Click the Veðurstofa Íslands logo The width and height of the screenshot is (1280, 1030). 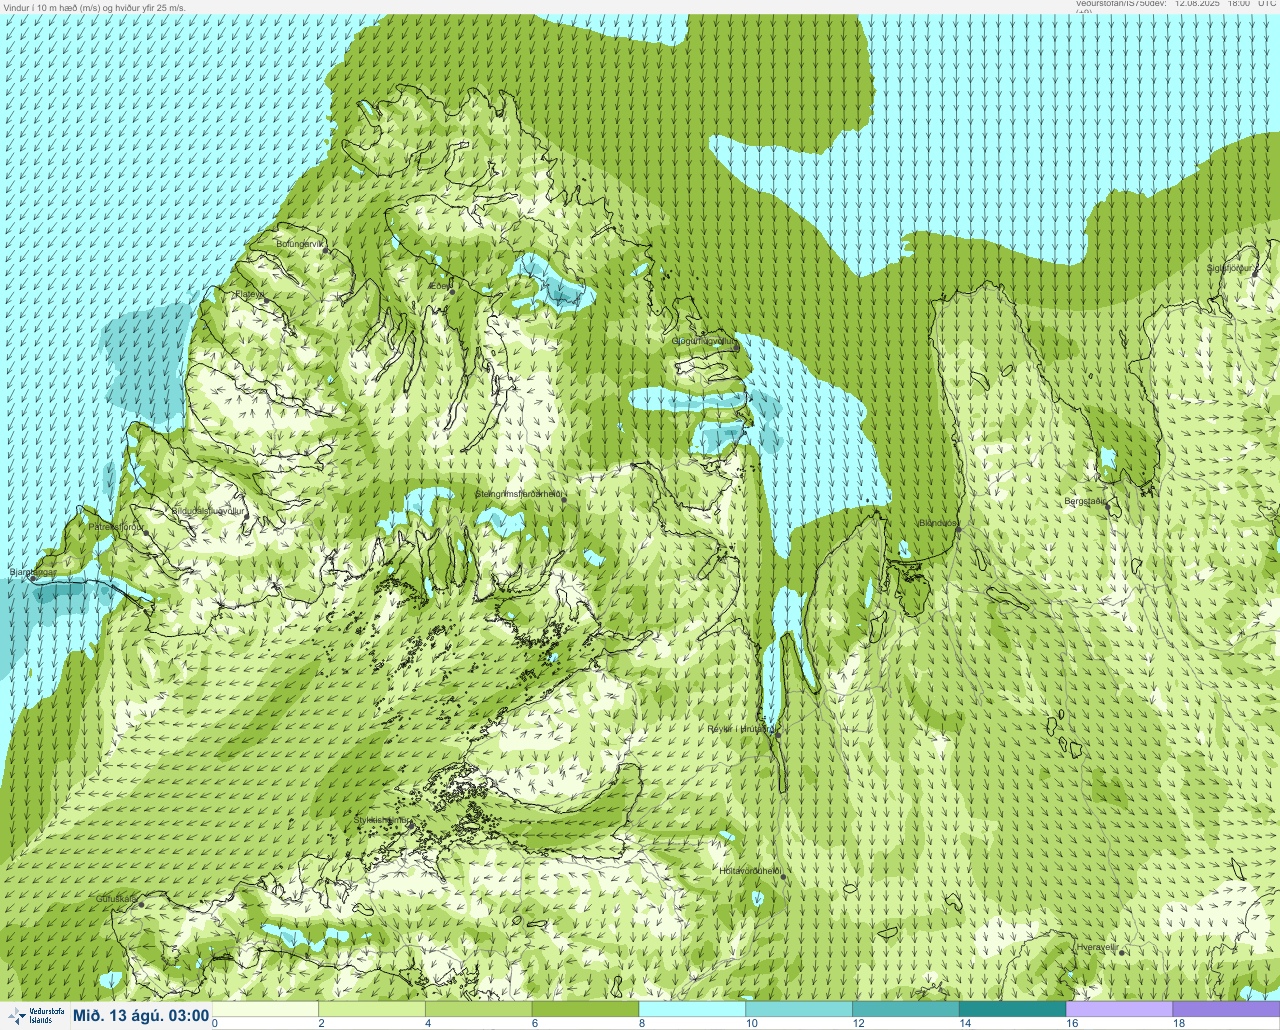35,1016
